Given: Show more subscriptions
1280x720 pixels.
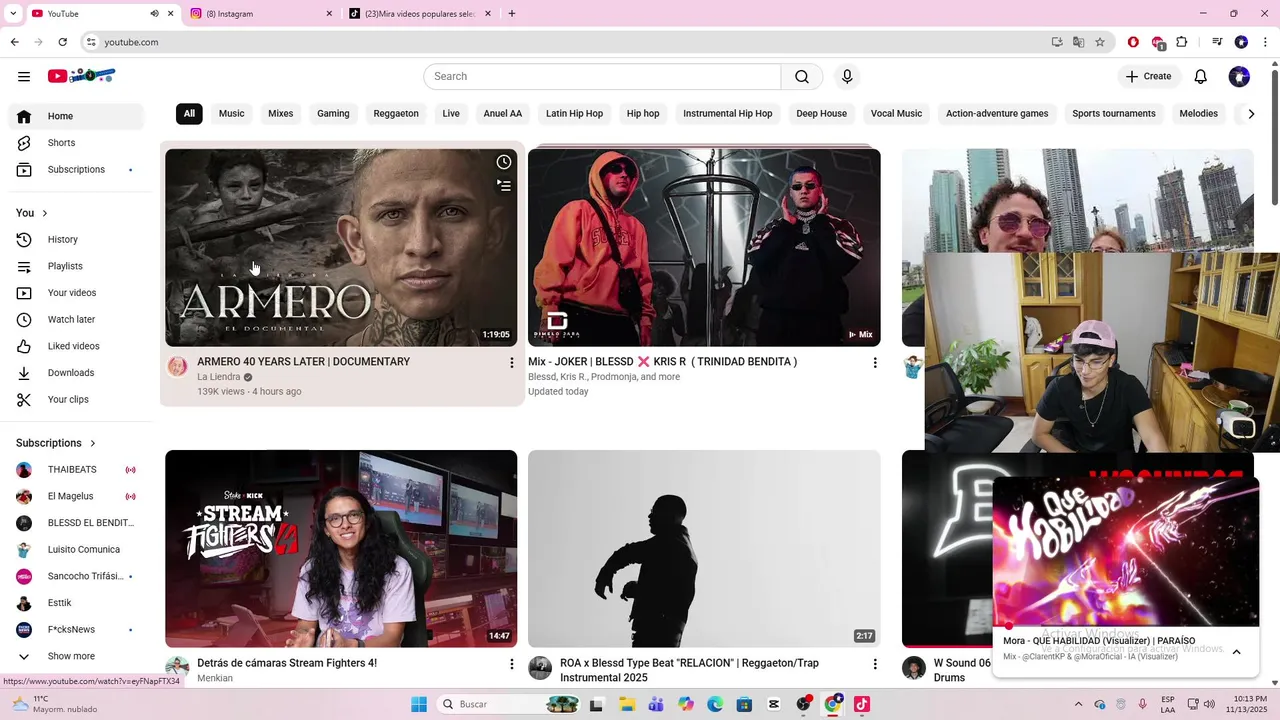Looking at the screenshot, I should pos(76,657).
